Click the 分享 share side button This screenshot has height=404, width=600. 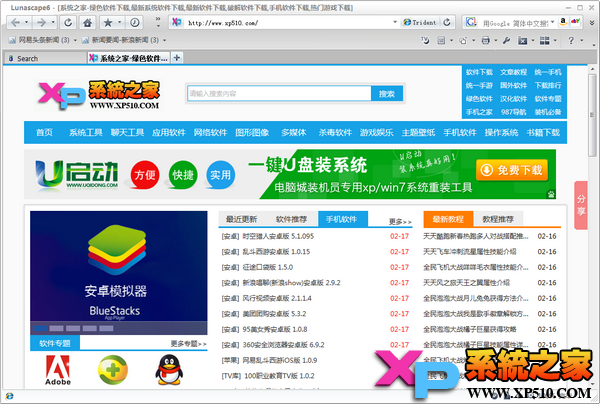pos(581,205)
